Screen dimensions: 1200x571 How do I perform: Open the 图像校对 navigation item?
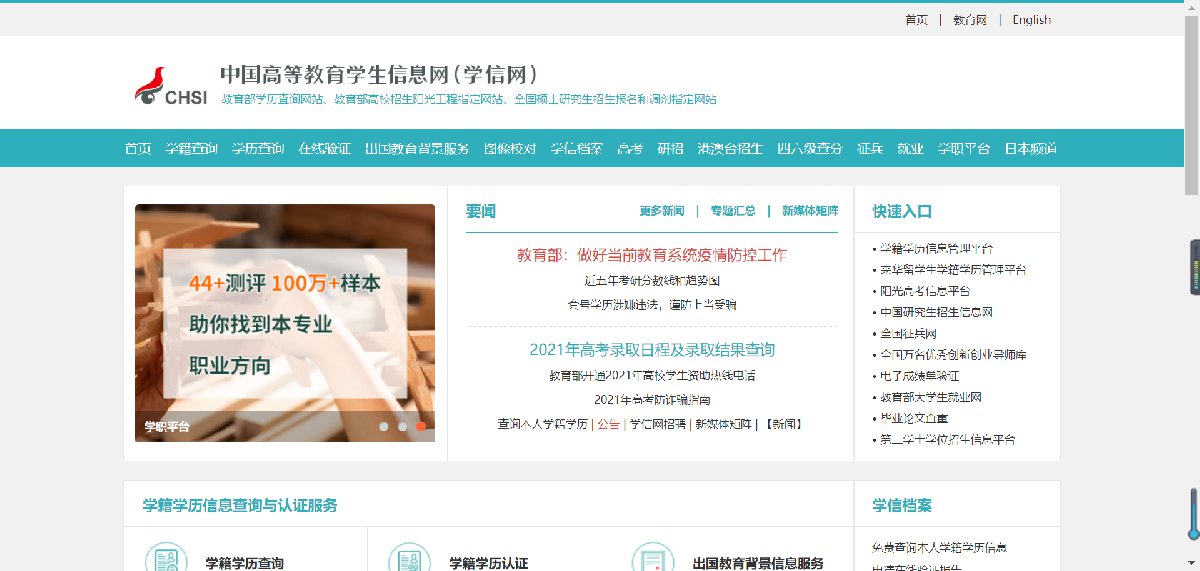coord(510,148)
